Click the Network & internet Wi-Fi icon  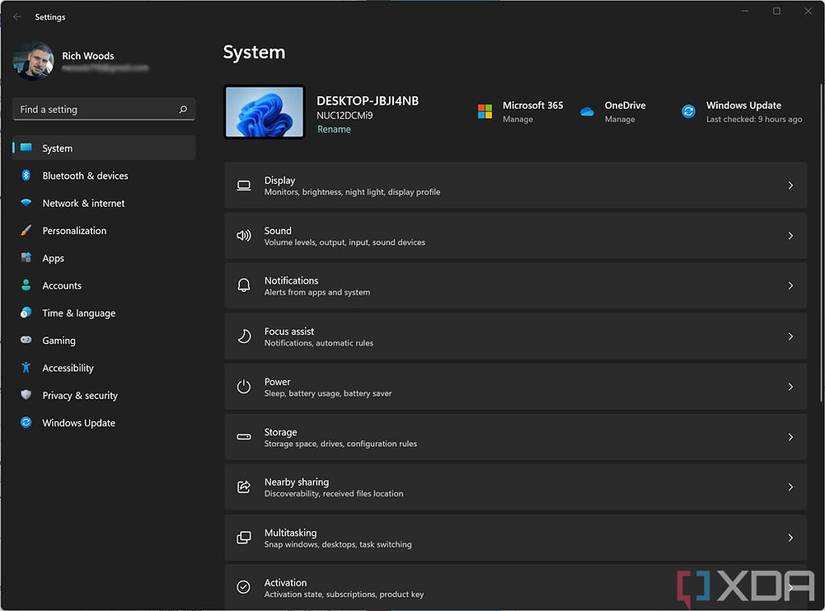click(x=26, y=203)
